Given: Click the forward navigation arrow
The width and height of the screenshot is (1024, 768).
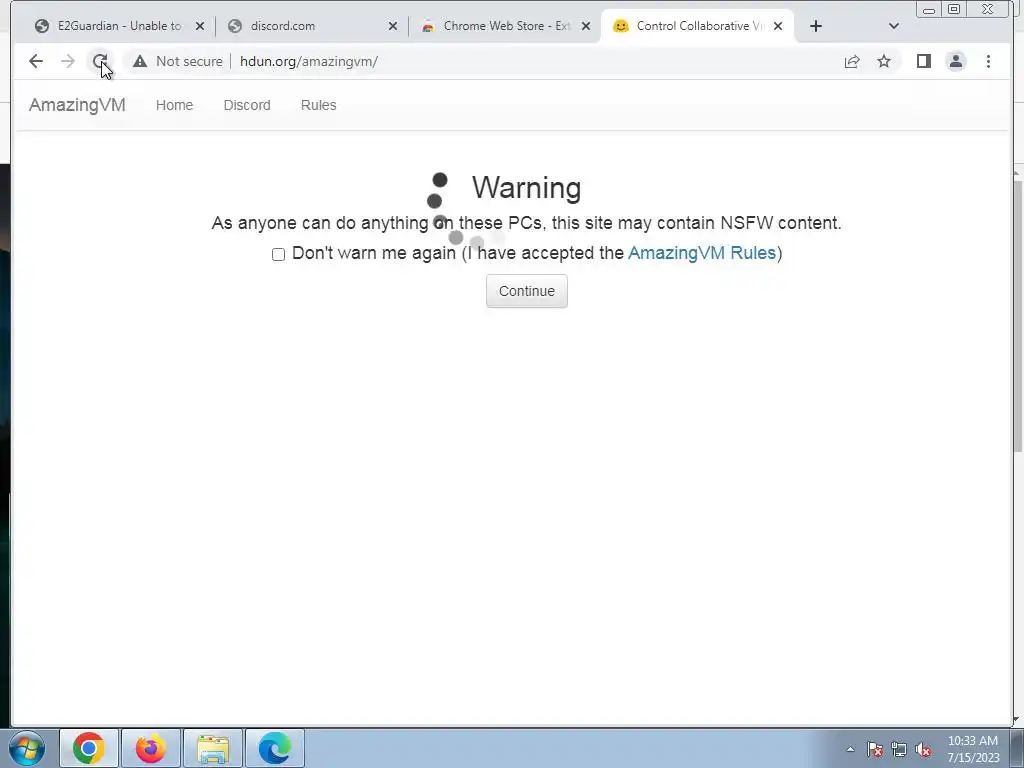Looking at the screenshot, I should 68,61.
